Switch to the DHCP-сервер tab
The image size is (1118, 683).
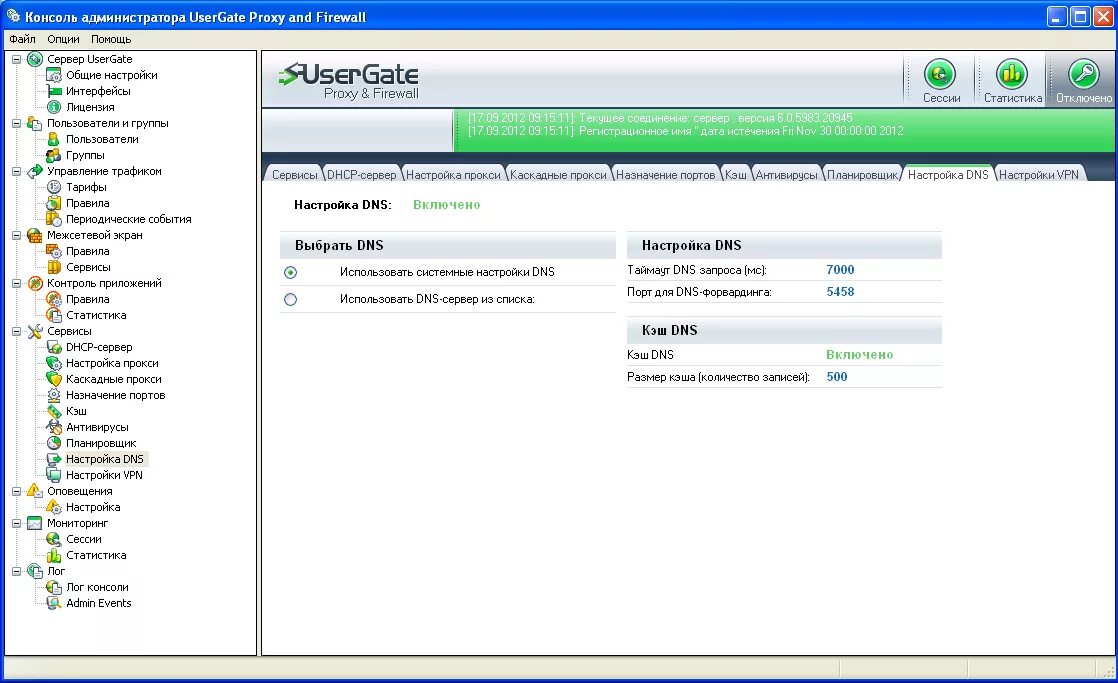pos(361,175)
